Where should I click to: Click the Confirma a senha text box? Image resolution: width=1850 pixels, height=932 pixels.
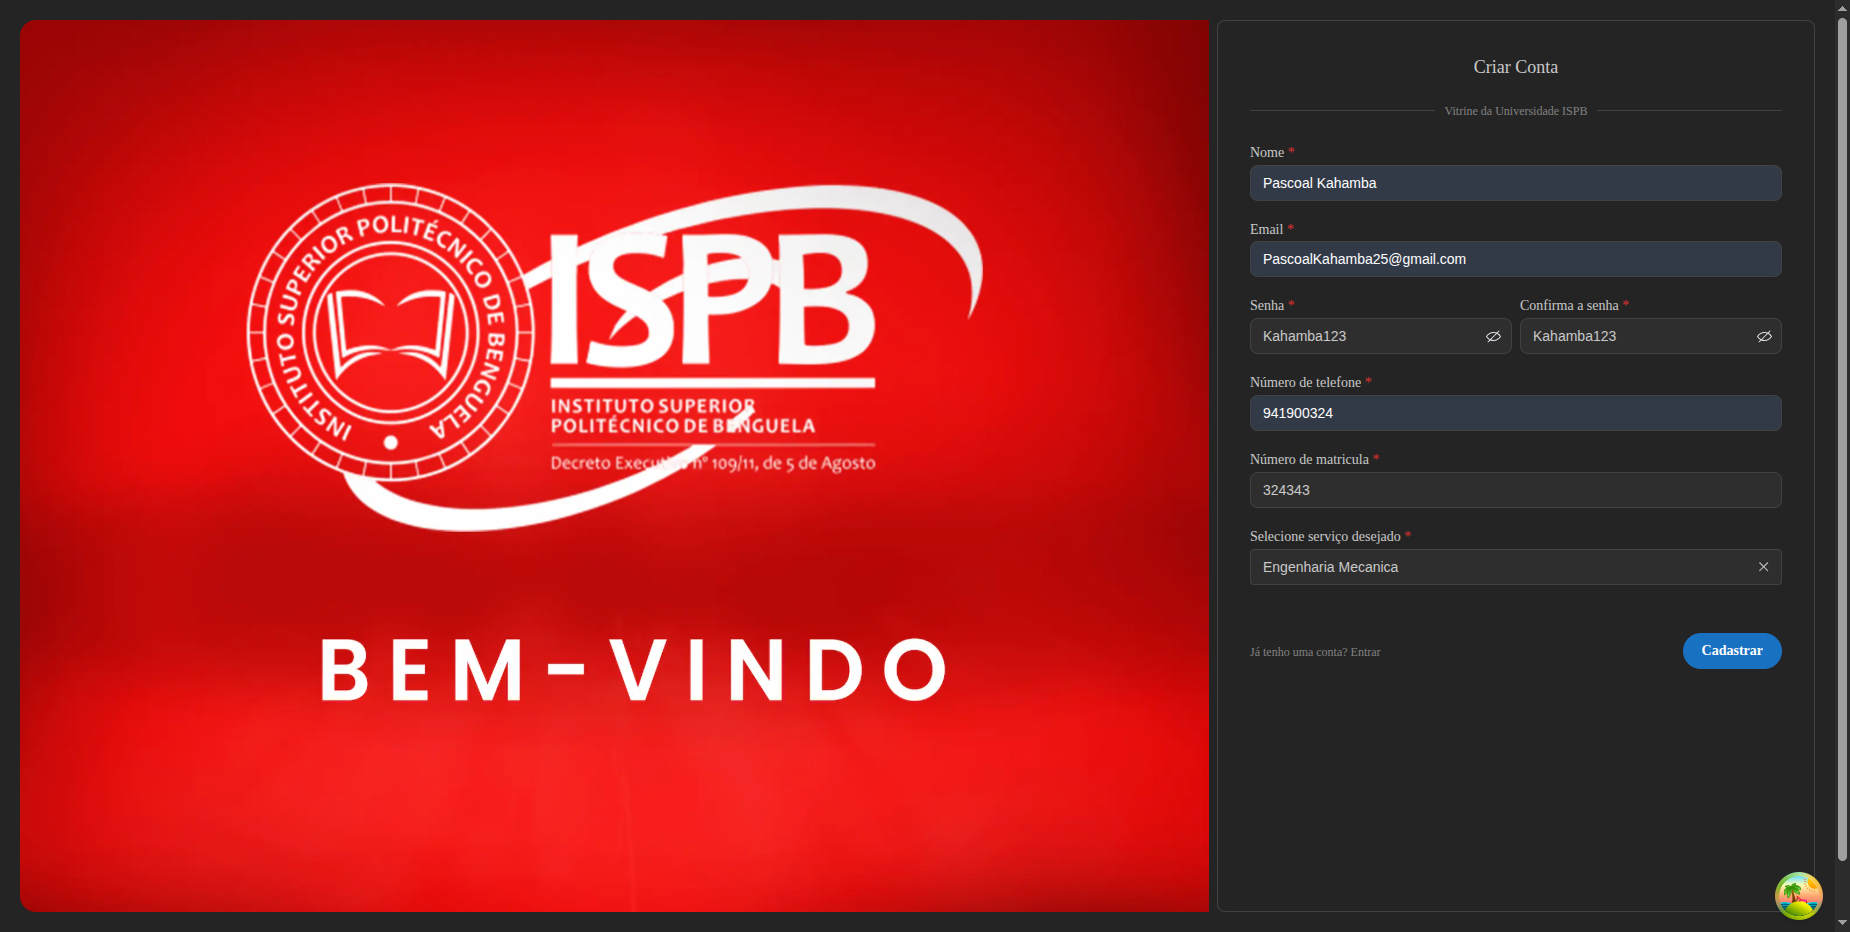1635,336
